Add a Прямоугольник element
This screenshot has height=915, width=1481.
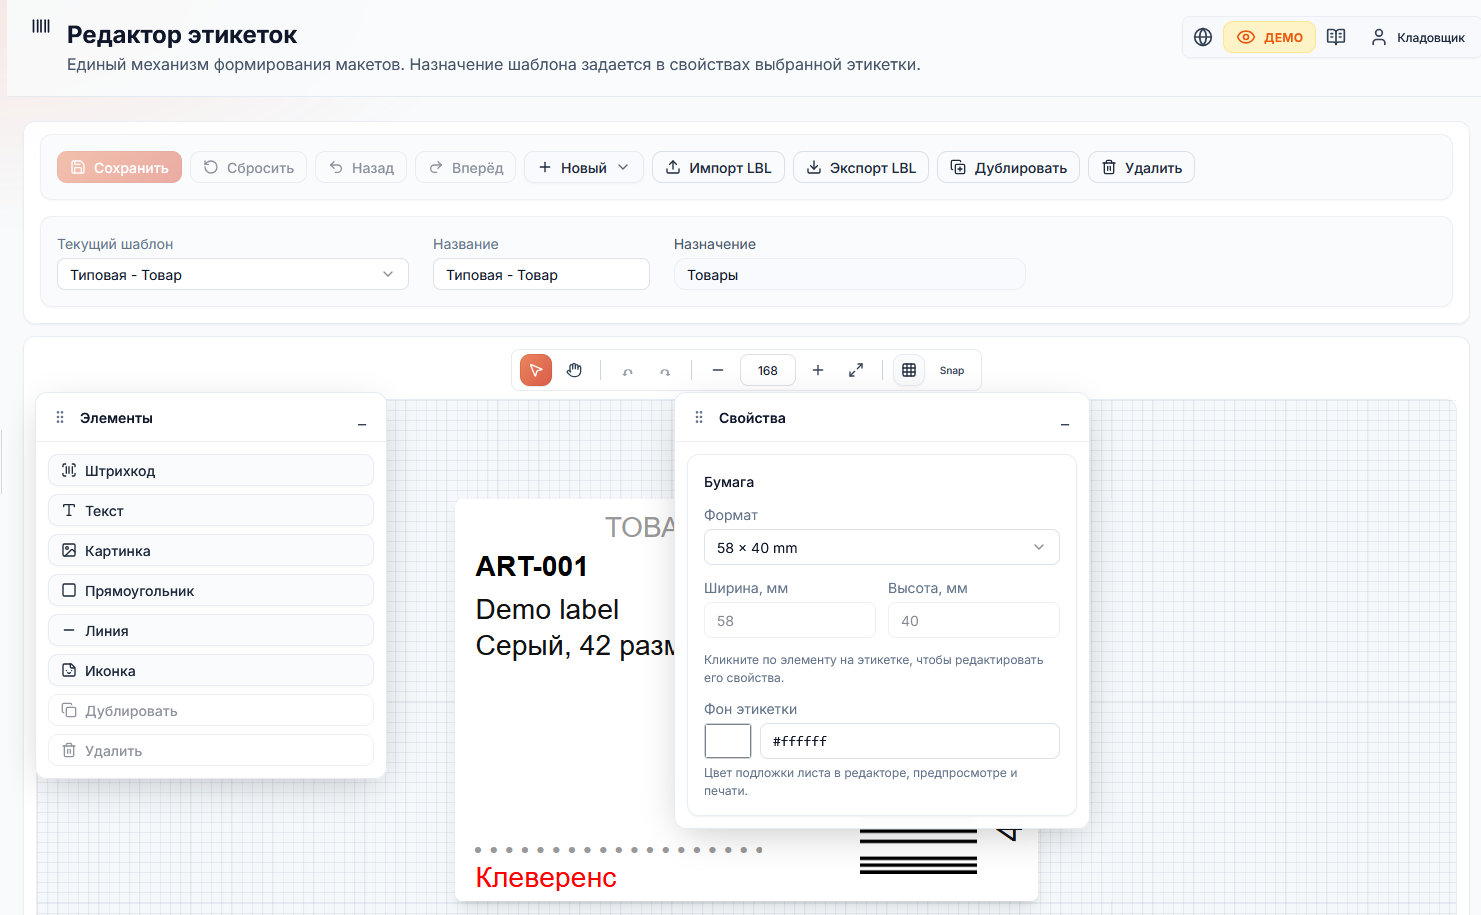click(211, 590)
